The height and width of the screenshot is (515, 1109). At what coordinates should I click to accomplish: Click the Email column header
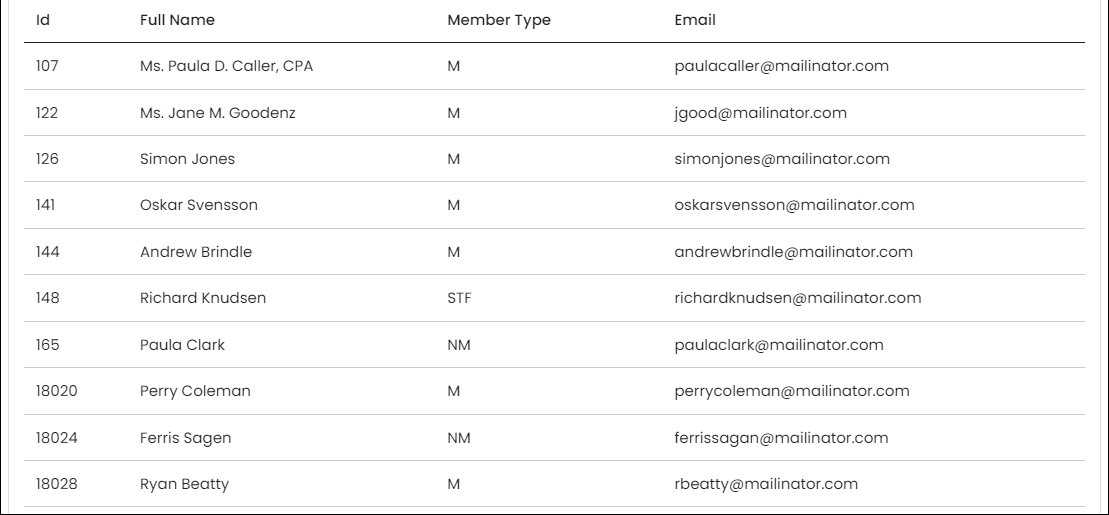pyautogui.click(x=695, y=20)
